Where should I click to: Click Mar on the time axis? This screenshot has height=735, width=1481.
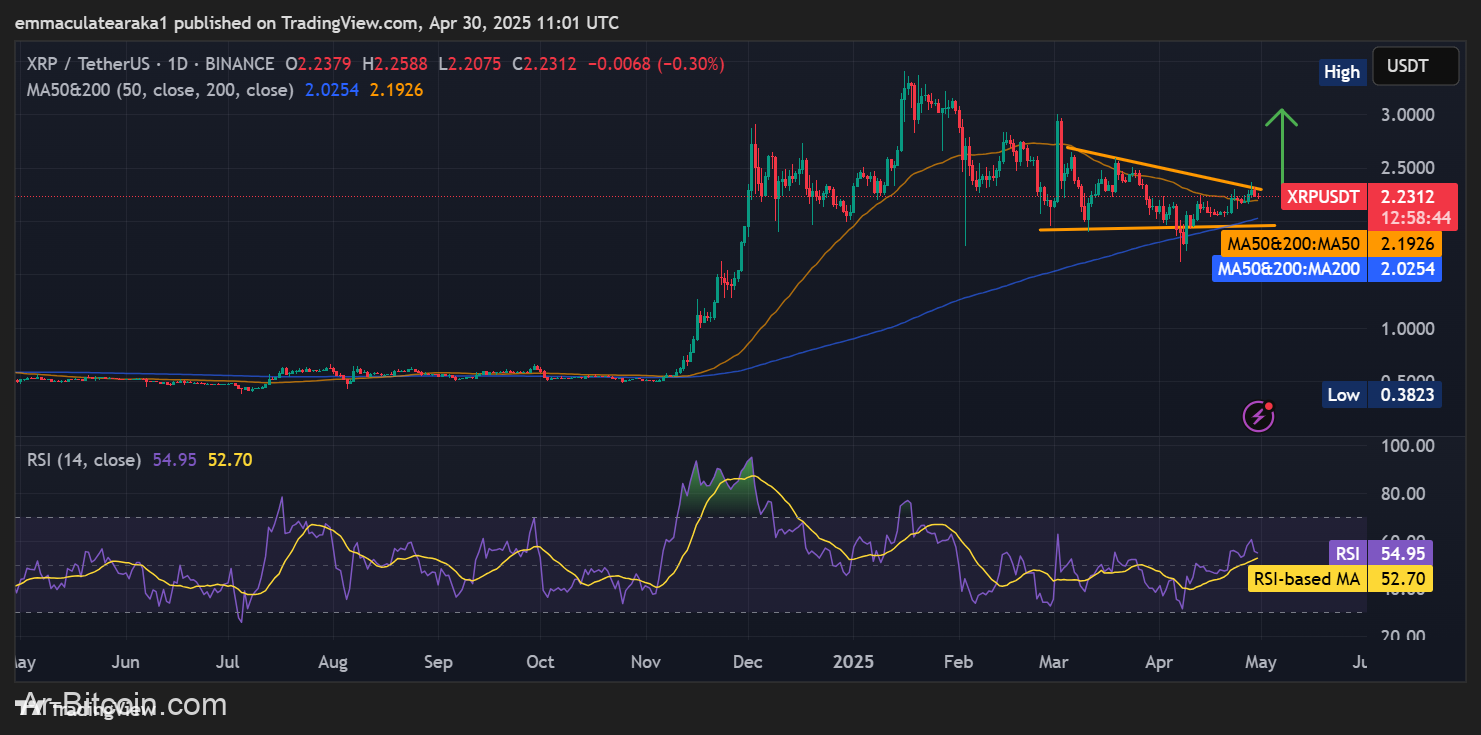pyautogui.click(x=1054, y=662)
